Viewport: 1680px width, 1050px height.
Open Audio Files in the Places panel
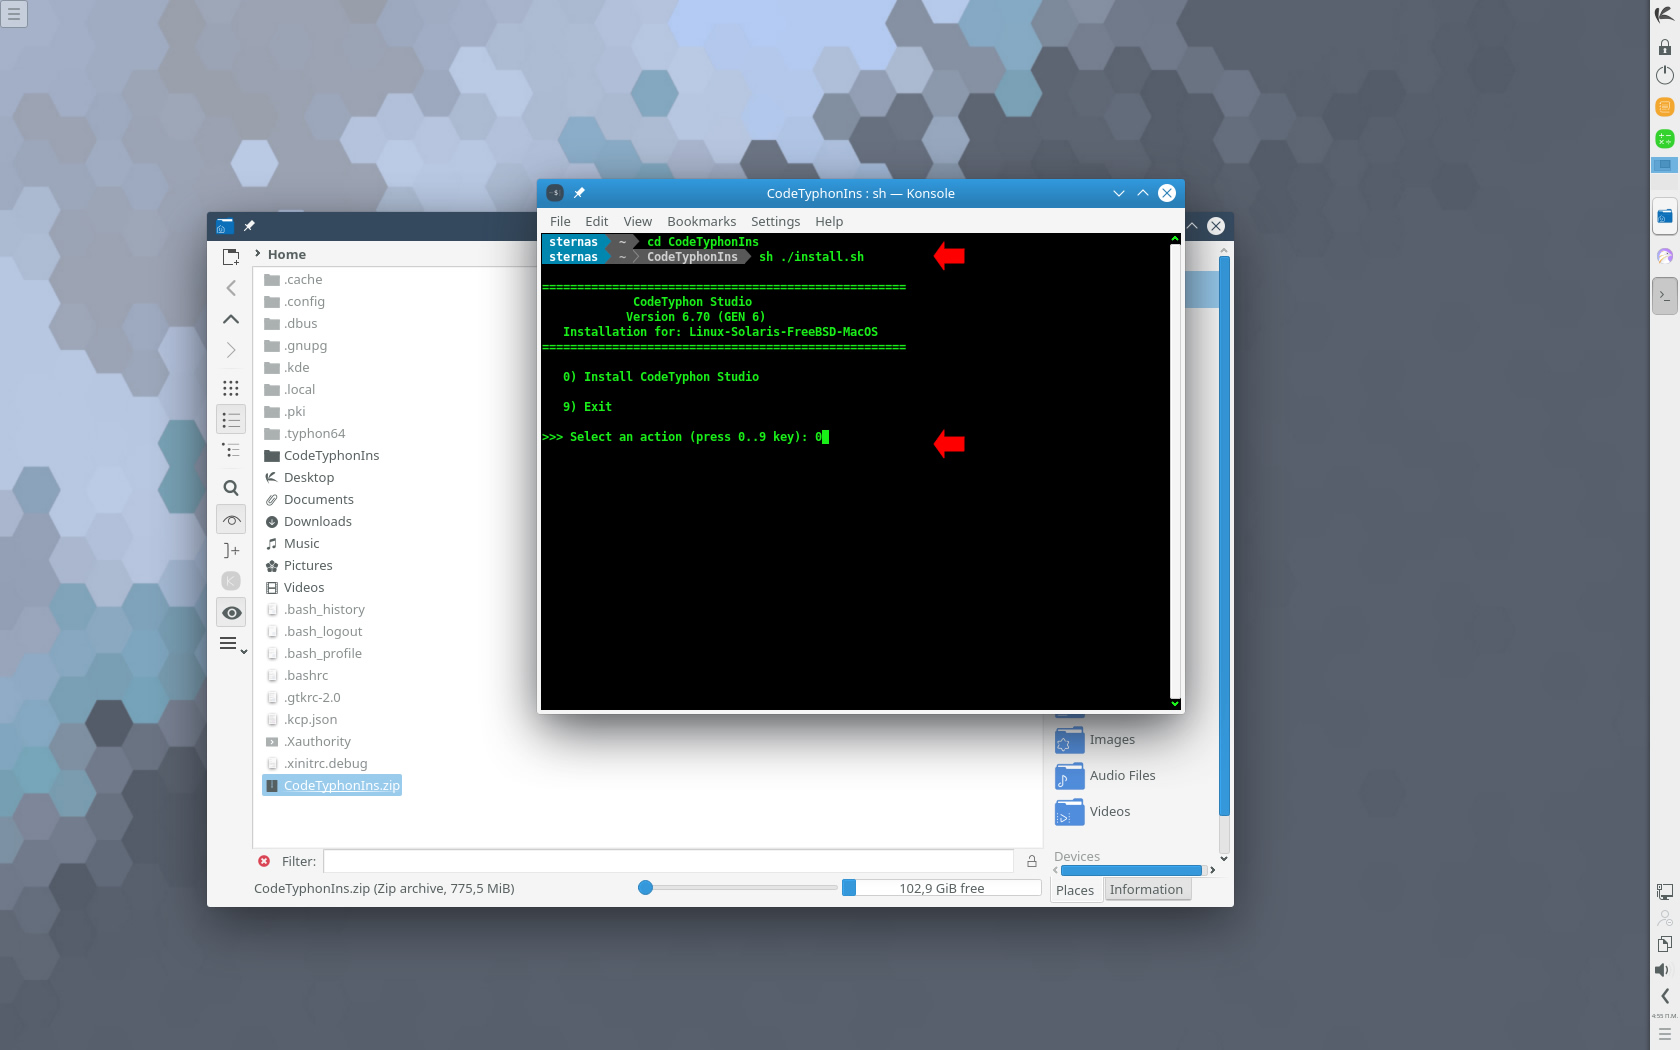1105,776
